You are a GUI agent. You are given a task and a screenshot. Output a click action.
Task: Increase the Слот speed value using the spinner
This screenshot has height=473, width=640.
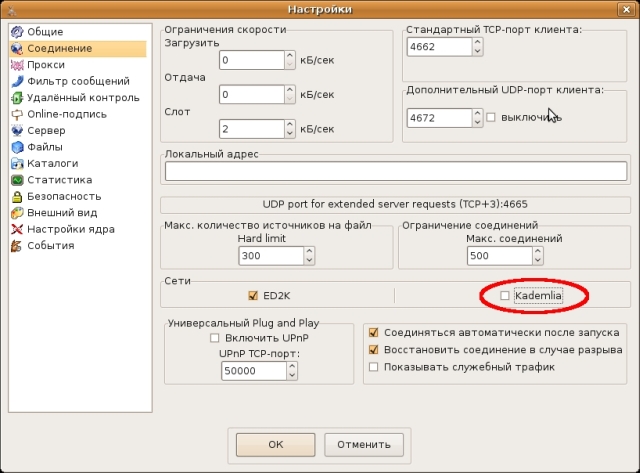click(290, 125)
